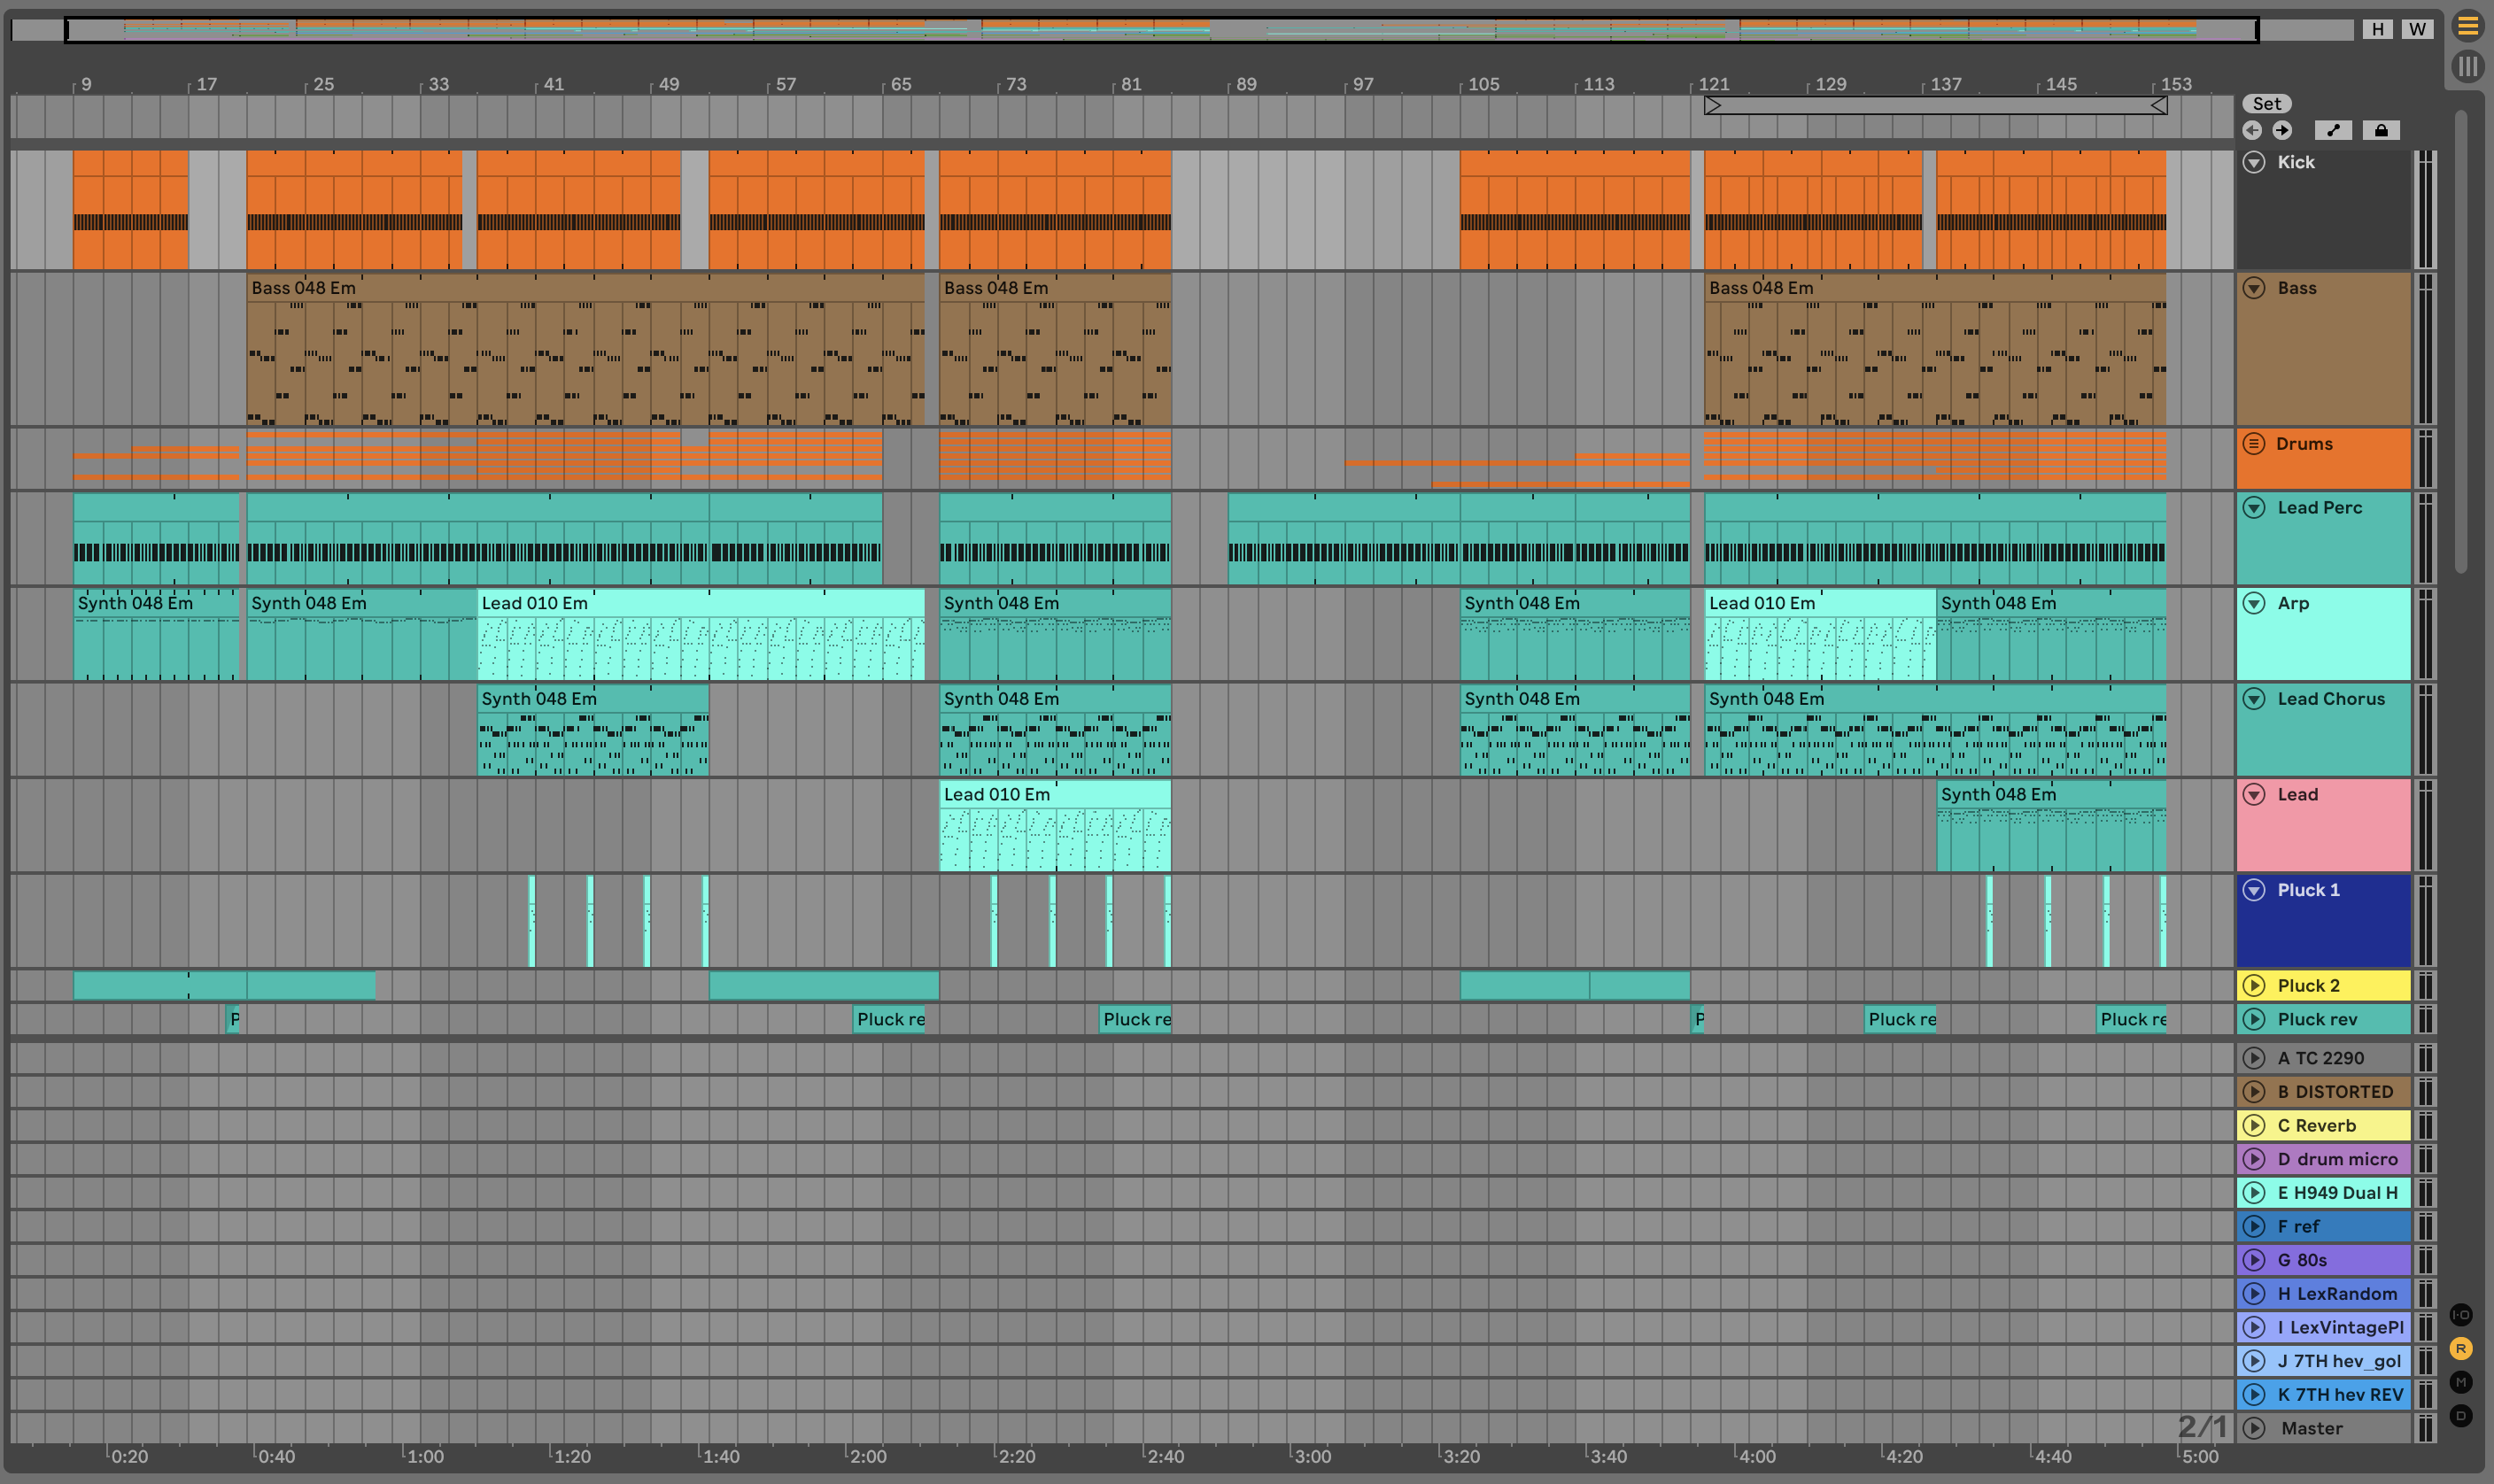Collapse the Kick track
Image resolution: width=2494 pixels, height=1484 pixels.
(x=2254, y=162)
